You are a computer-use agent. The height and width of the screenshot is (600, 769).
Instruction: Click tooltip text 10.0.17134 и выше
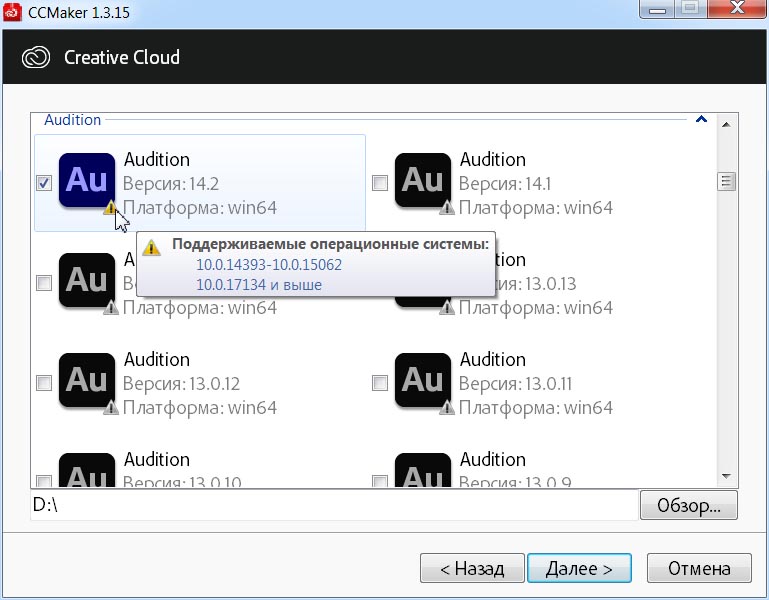point(259,285)
